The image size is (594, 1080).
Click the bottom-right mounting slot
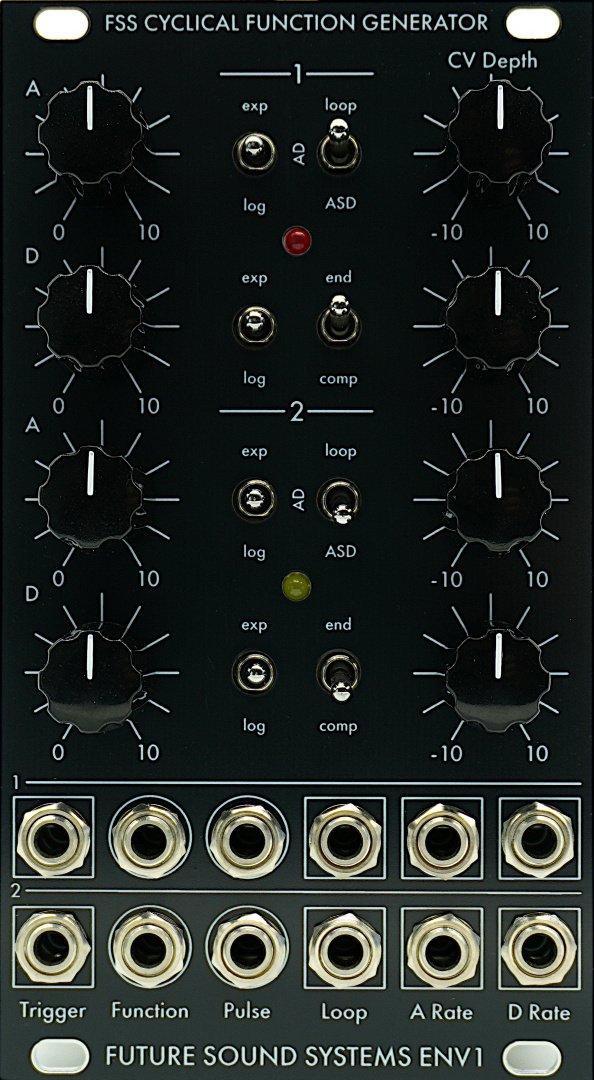pyautogui.click(x=532, y=1057)
